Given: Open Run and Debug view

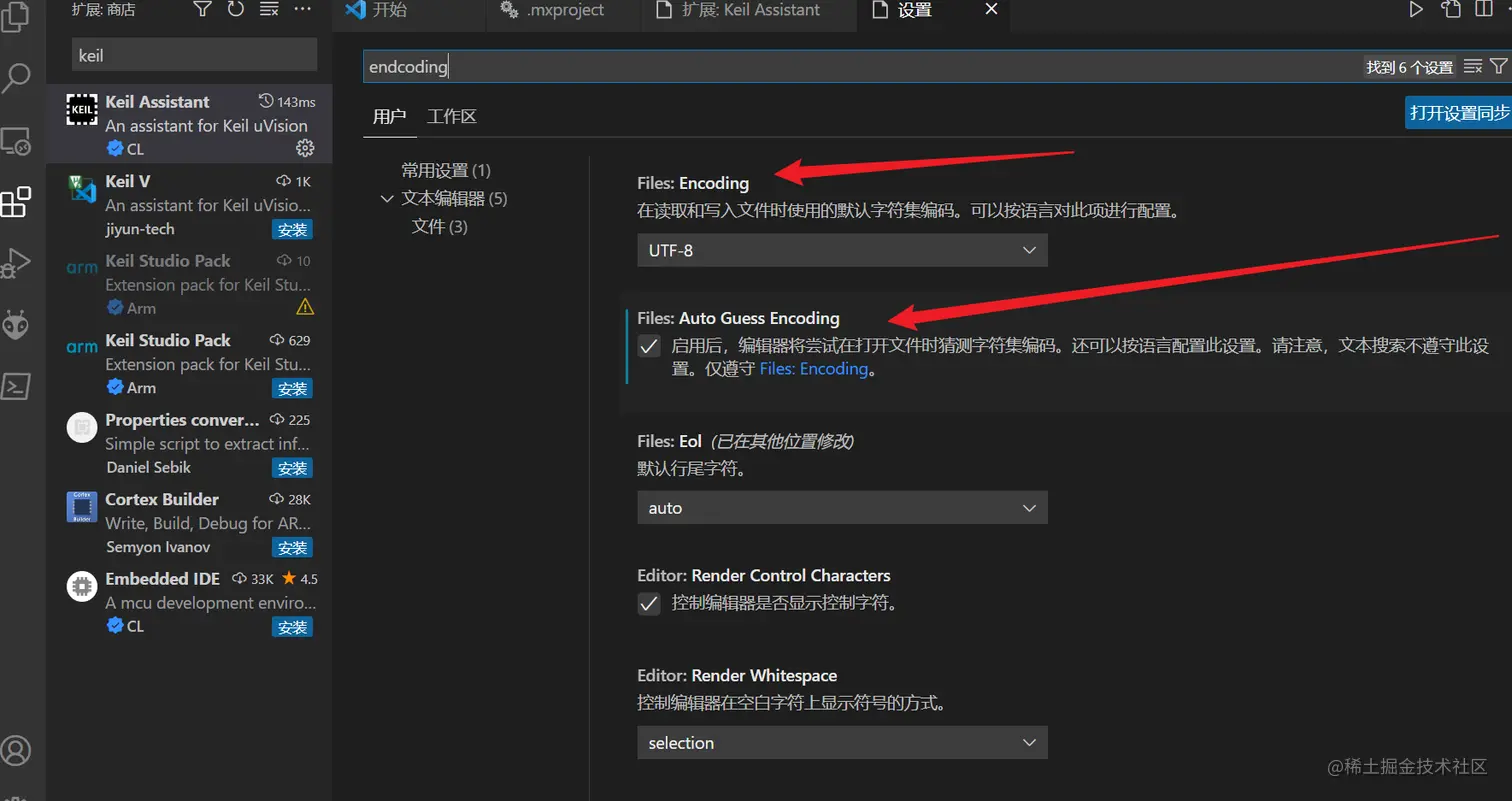Looking at the screenshot, I should (16, 264).
